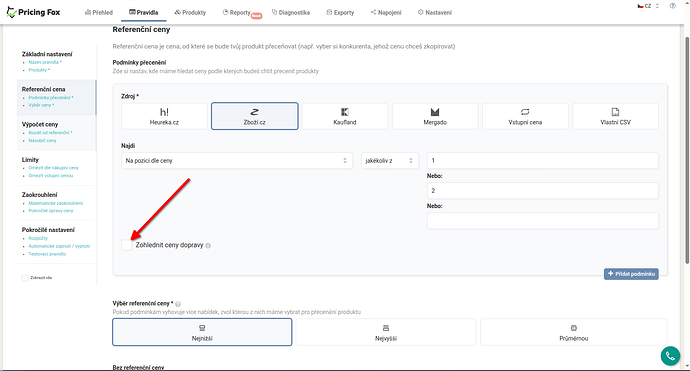Viewport: 690px width, 371px height.
Task: Select the Průměrnou reference price option
Action: pos(574,332)
